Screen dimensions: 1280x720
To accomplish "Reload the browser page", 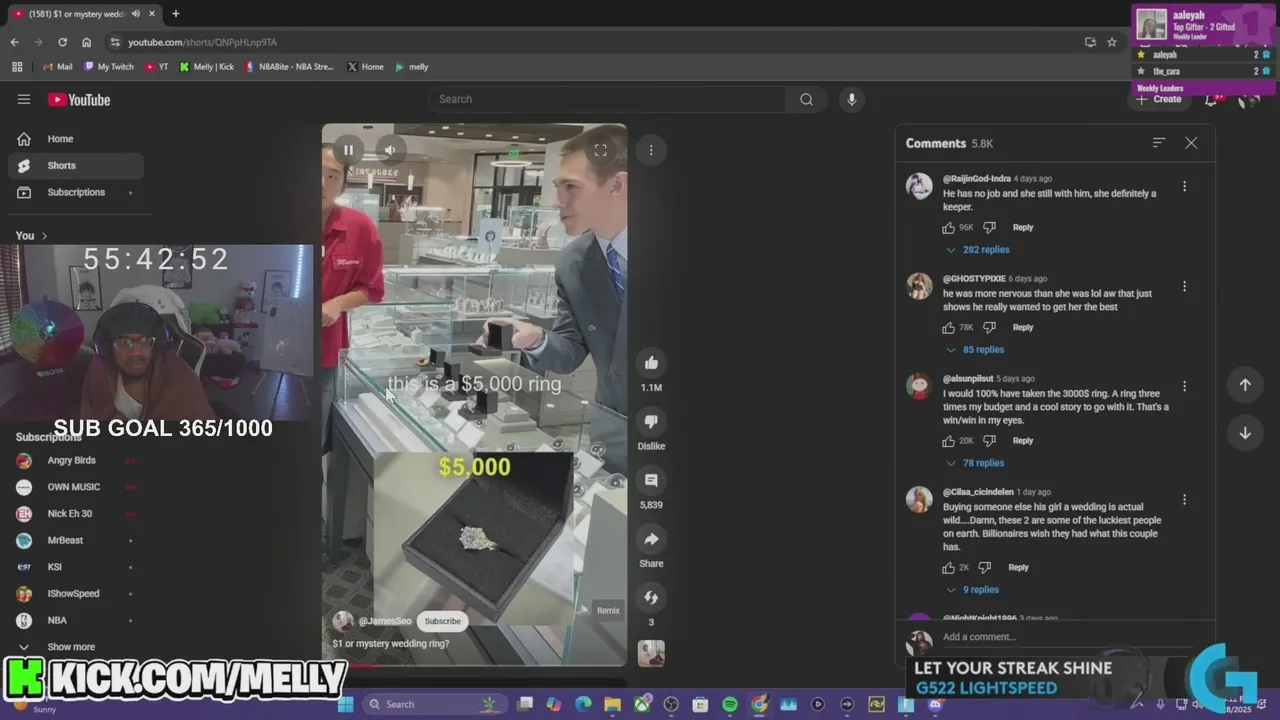I will (x=62, y=42).
